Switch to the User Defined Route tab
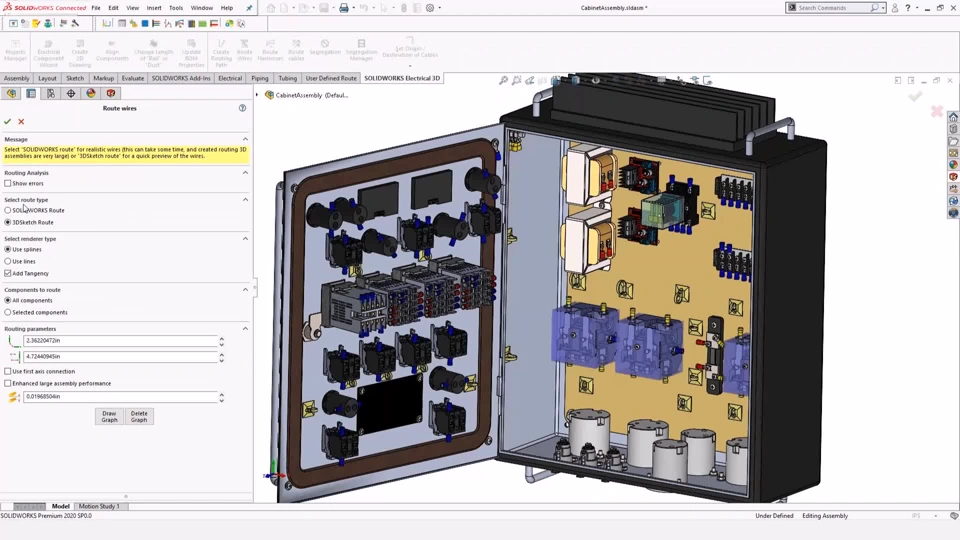Viewport: 960px width, 540px height. pos(331,78)
